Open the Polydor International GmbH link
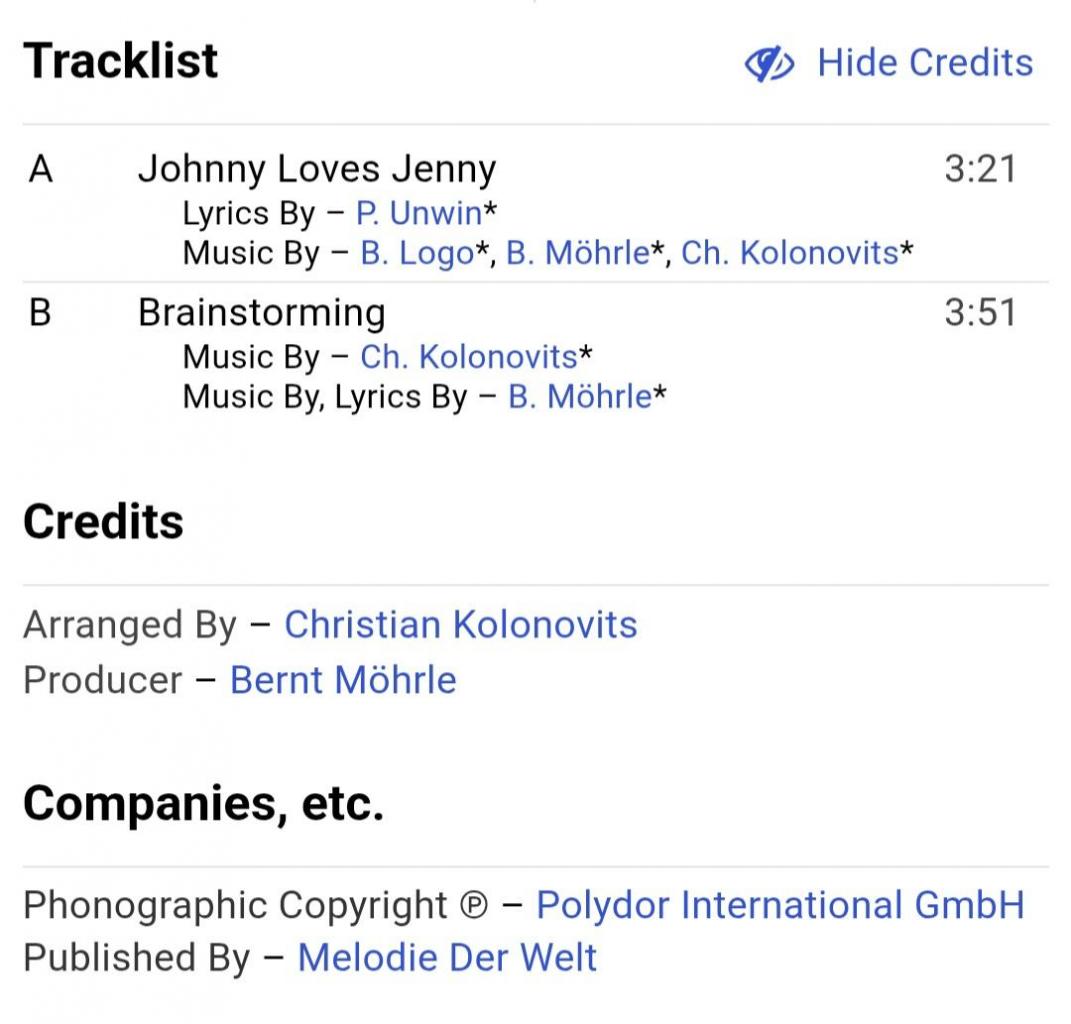The height and width of the screenshot is (1024, 1071). 780,905
